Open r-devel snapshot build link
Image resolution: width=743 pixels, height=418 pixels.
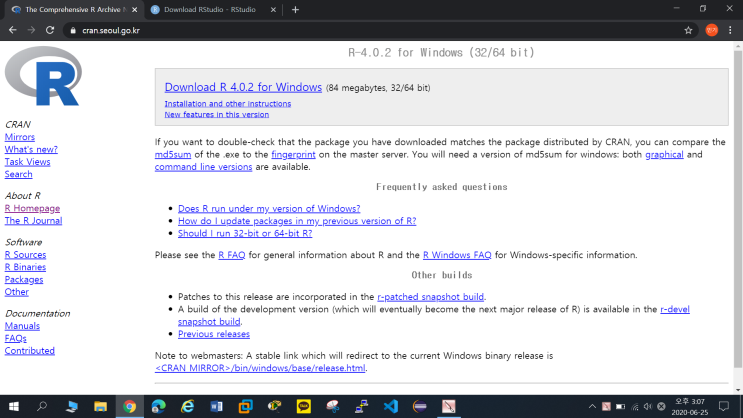pos(675,309)
